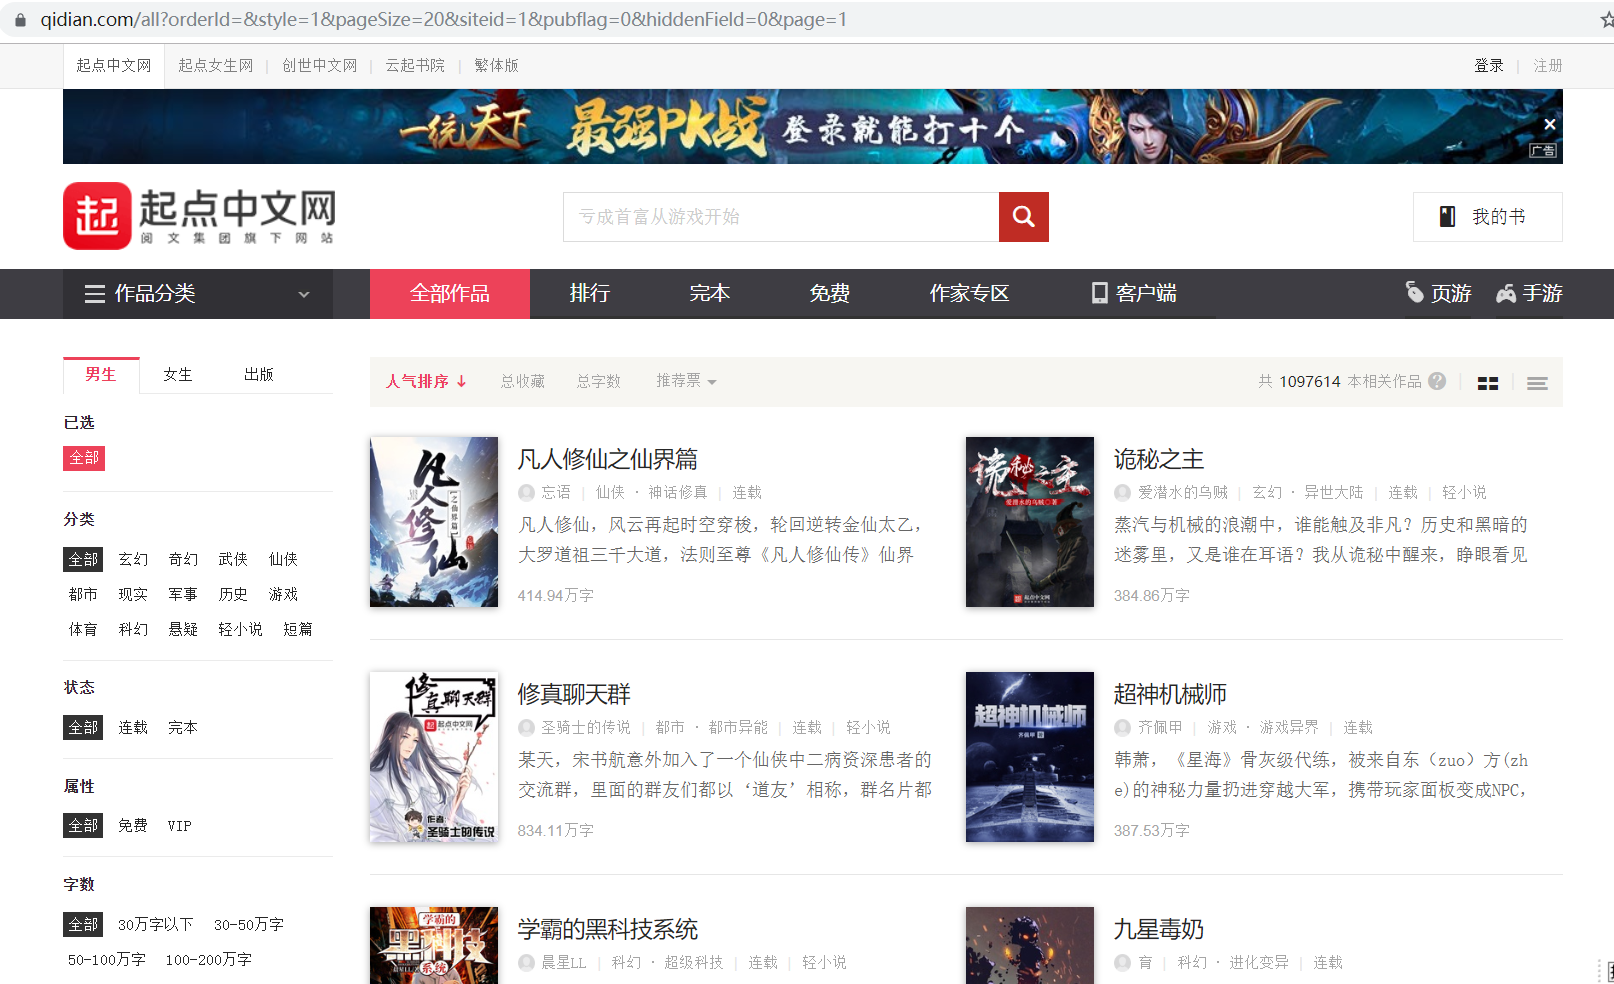Click the 注册 register link
The height and width of the screenshot is (984, 1614).
pyautogui.click(x=1548, y=65)
